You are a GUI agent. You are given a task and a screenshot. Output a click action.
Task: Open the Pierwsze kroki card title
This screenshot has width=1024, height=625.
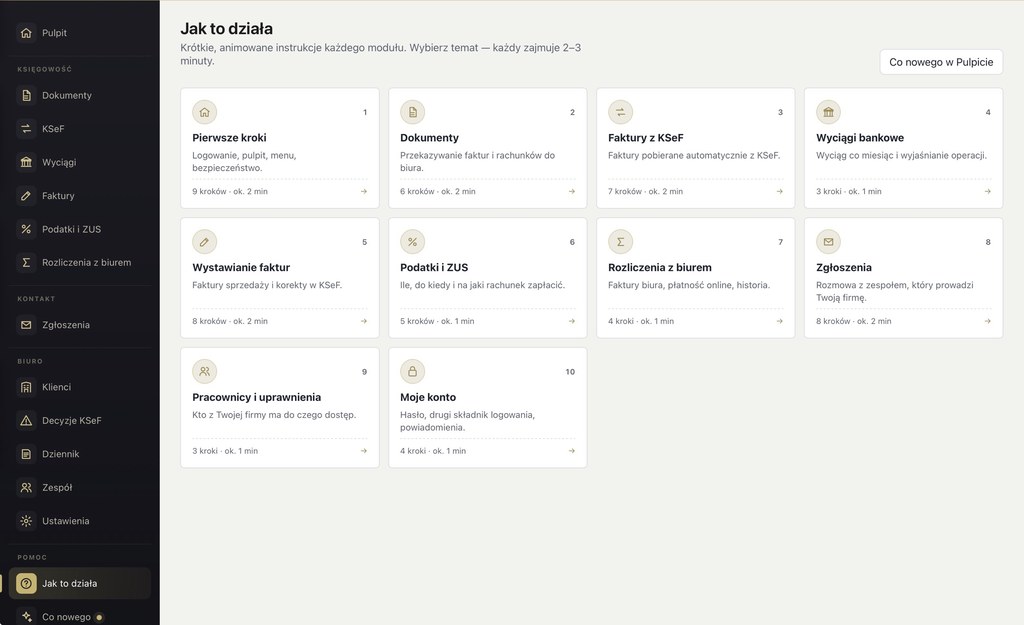pos(229,137)
